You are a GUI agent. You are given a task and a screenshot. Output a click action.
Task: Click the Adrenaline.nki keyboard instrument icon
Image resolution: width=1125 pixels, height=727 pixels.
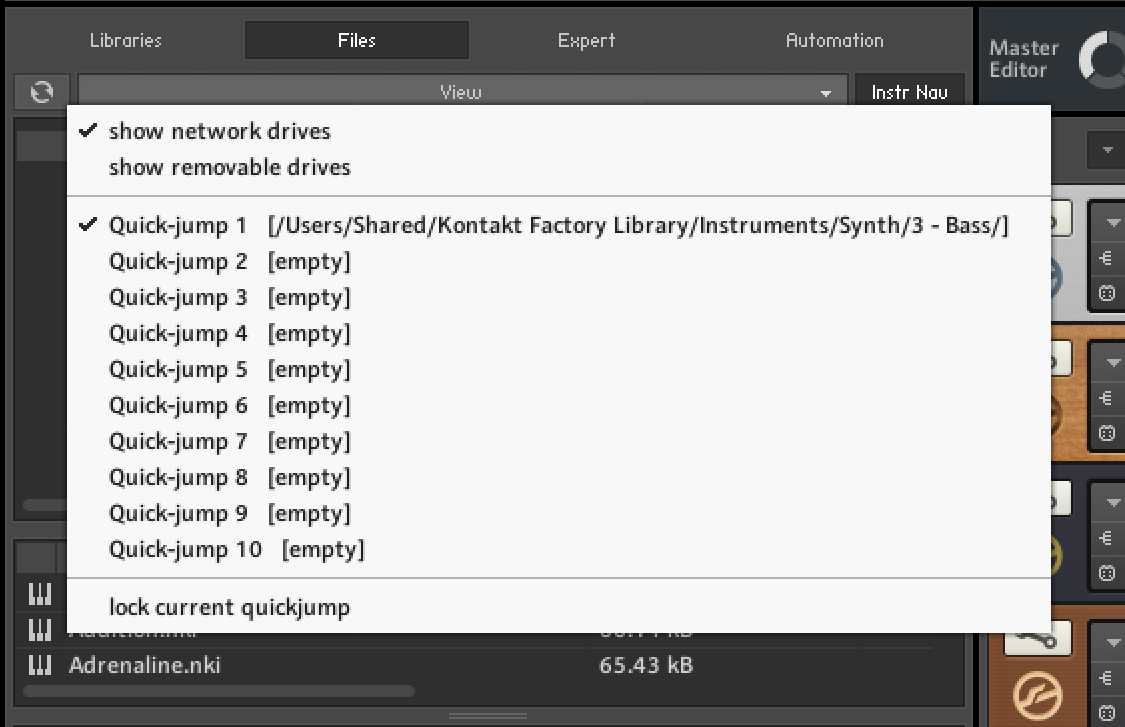tap(39, 666)
